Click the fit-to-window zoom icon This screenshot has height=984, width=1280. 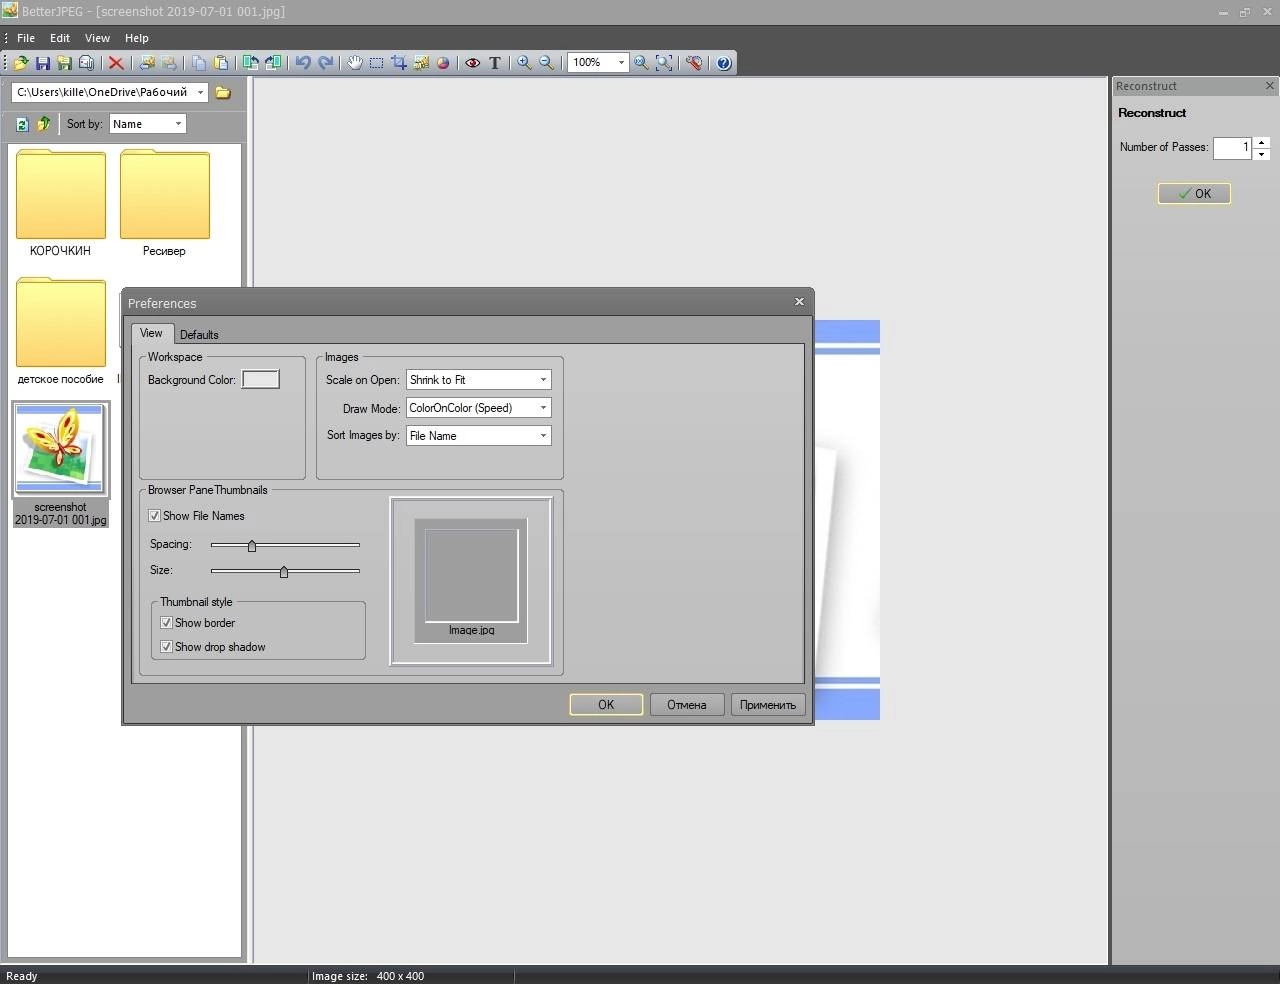coord(664,63)
